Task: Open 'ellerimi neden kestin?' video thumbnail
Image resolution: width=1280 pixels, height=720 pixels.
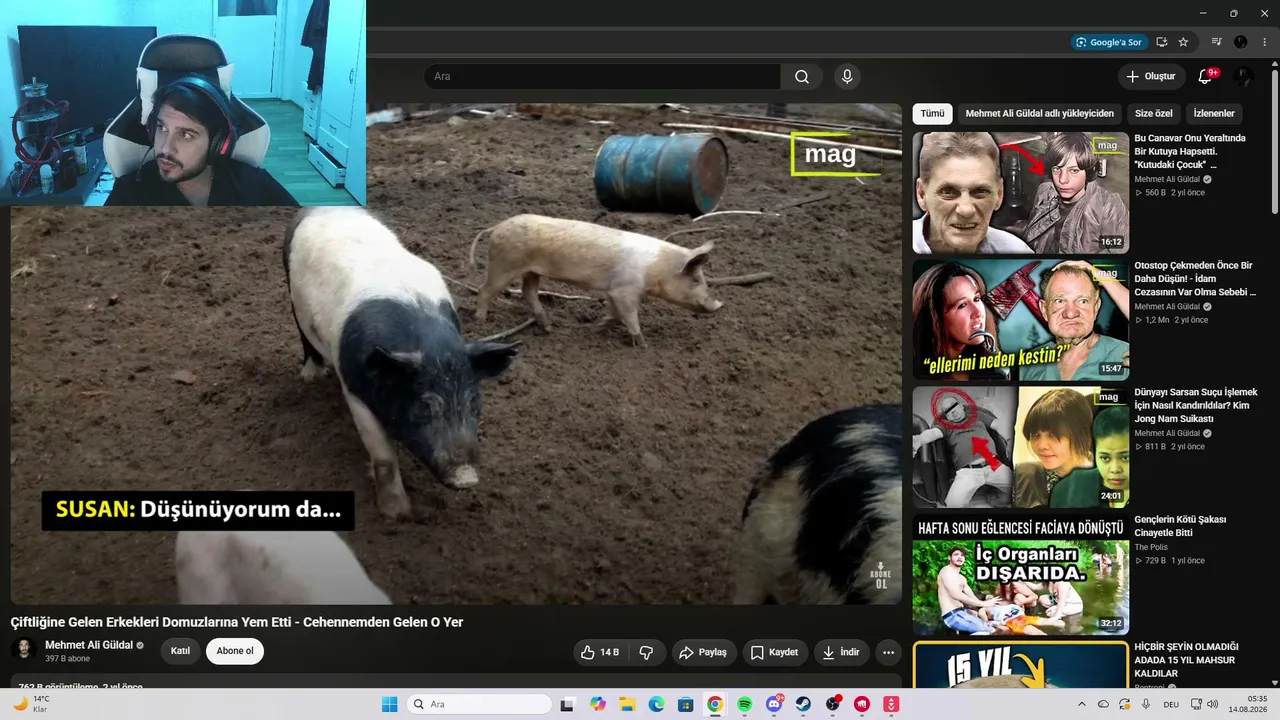Action: [1020, 320]
